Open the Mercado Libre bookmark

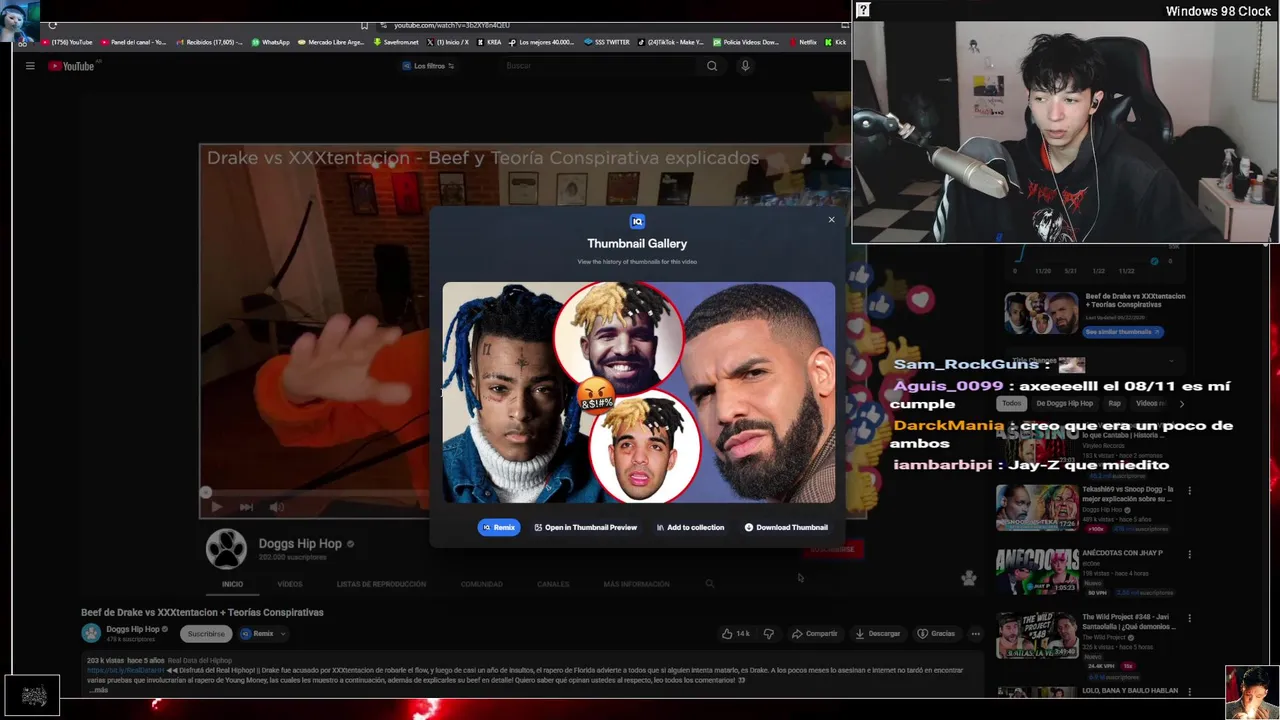(331, 42)
